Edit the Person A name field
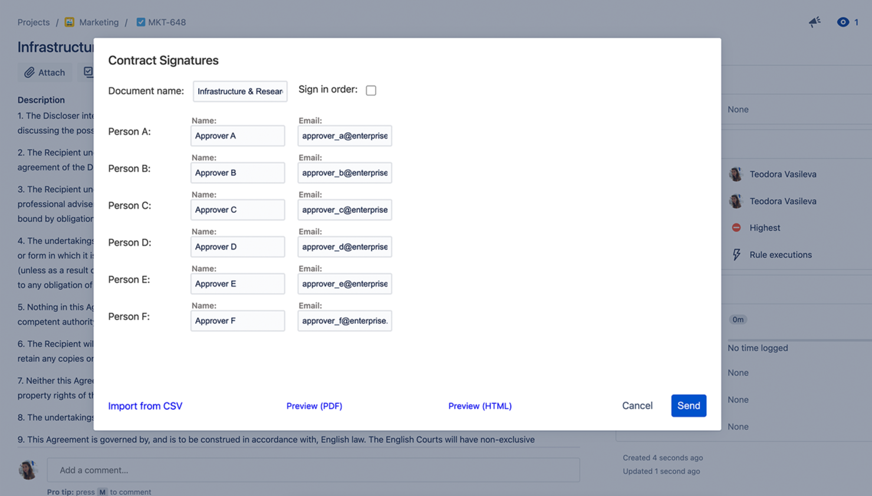 point(237,136)
